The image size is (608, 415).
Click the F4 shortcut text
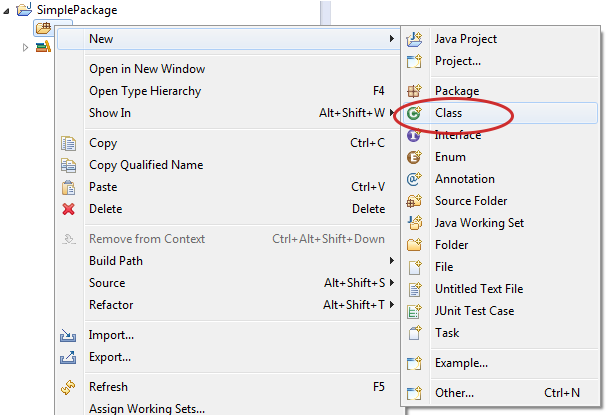pos(378,91)
